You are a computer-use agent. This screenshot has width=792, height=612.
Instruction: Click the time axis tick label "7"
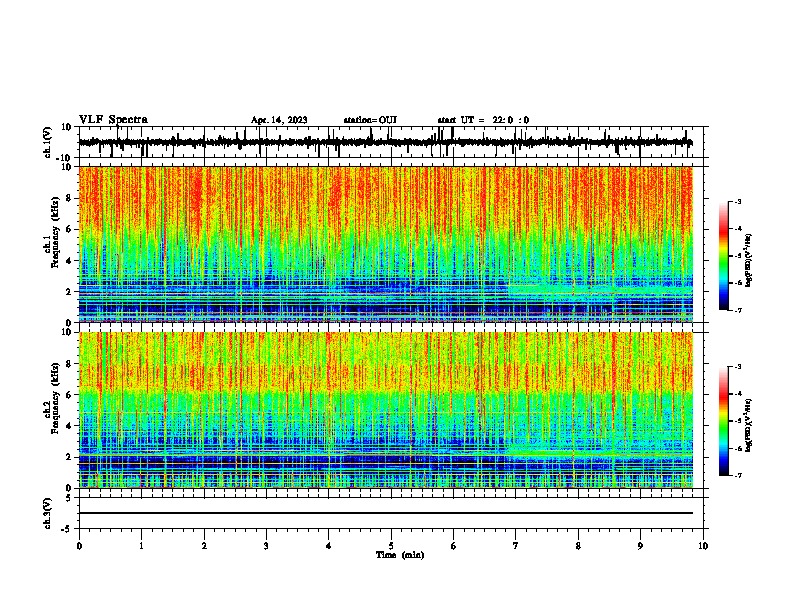click(x=516, y=546)
